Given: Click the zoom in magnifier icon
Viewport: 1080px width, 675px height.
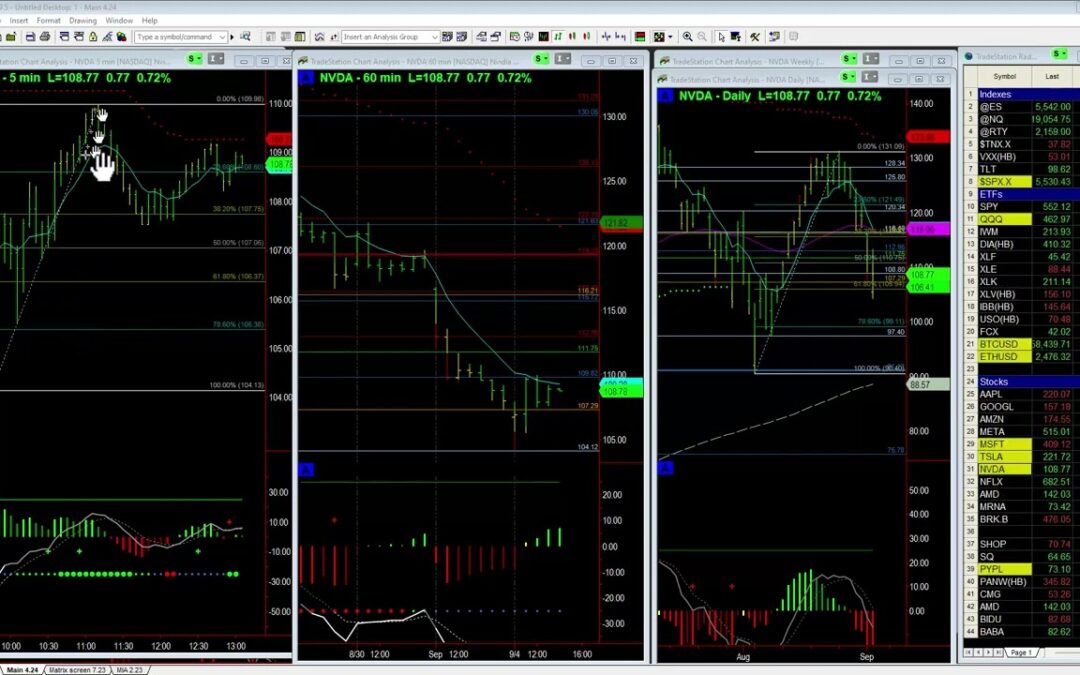Looking at the screenshot, I should [x=687, y=37].
